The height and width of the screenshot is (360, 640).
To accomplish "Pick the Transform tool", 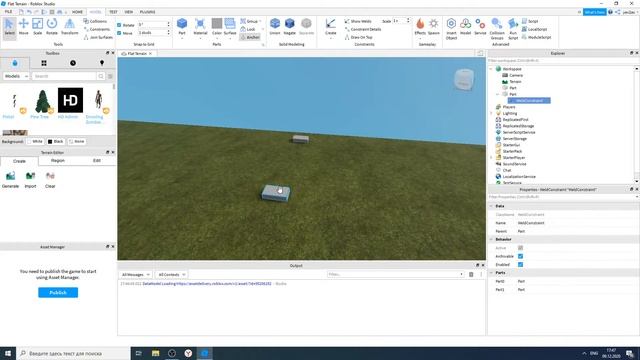I will [69, 26].
